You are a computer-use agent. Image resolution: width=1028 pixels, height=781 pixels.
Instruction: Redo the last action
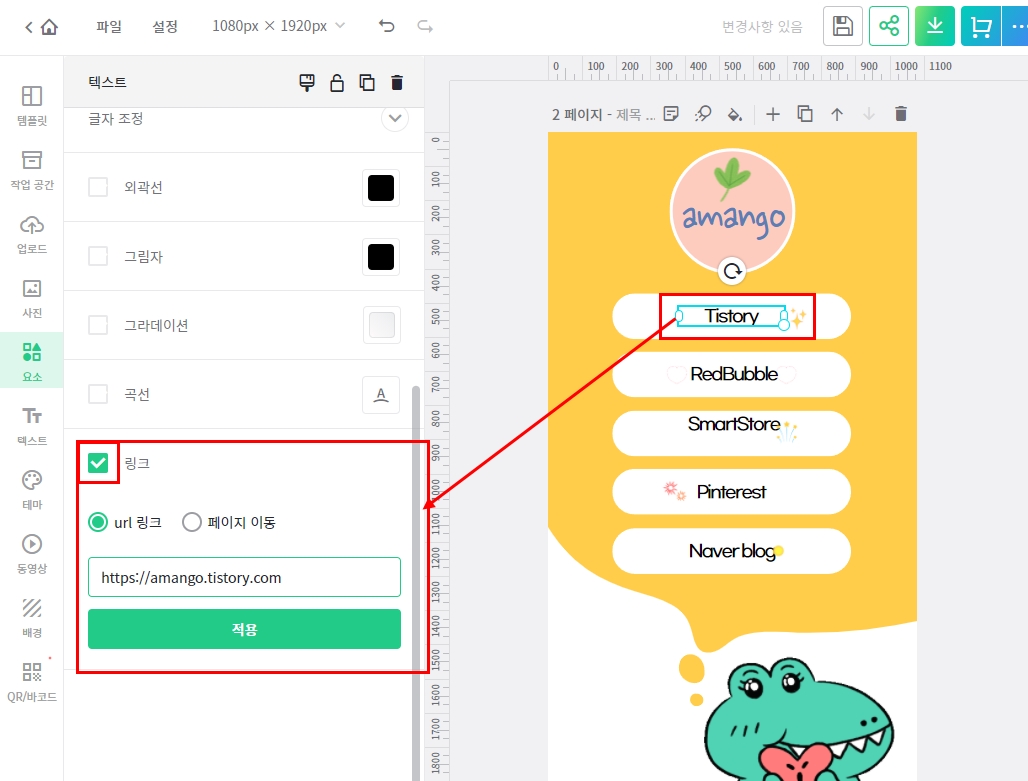point(425,26)
